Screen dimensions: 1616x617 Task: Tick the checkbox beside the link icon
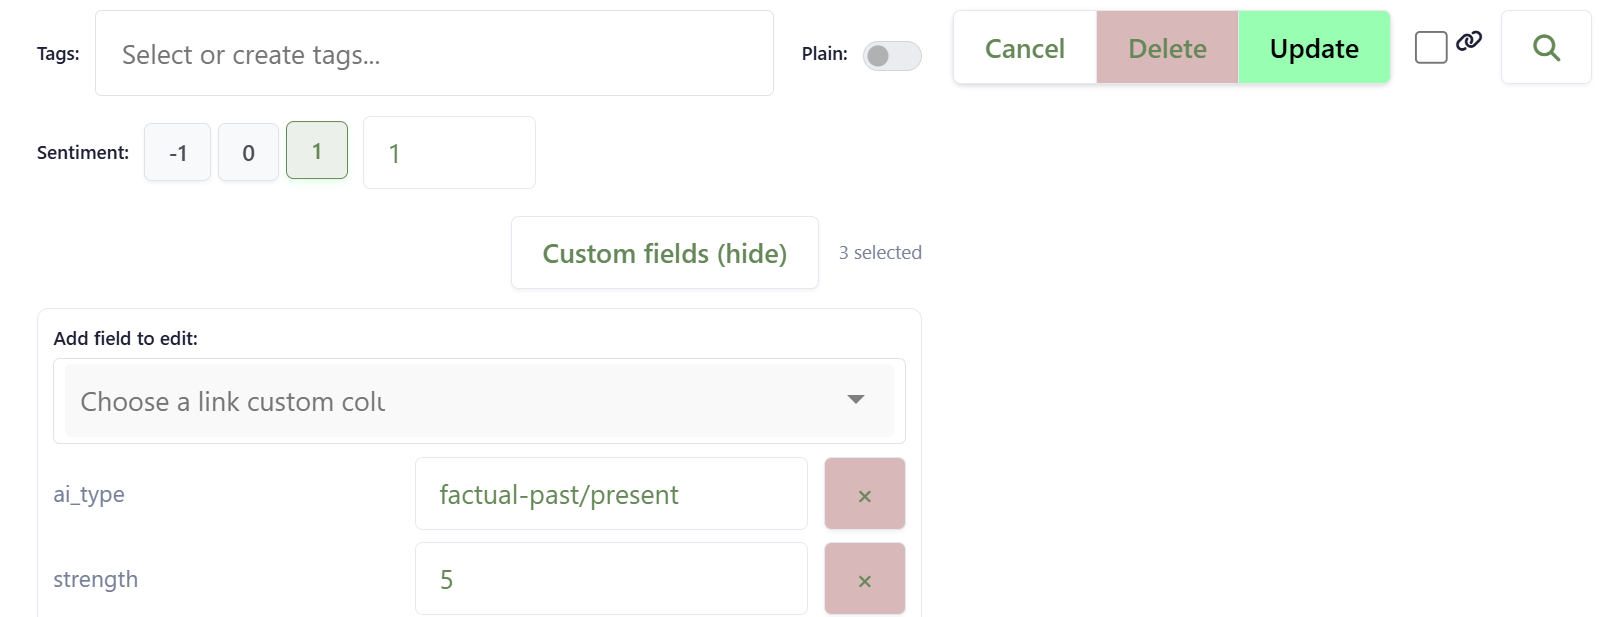1431,48
